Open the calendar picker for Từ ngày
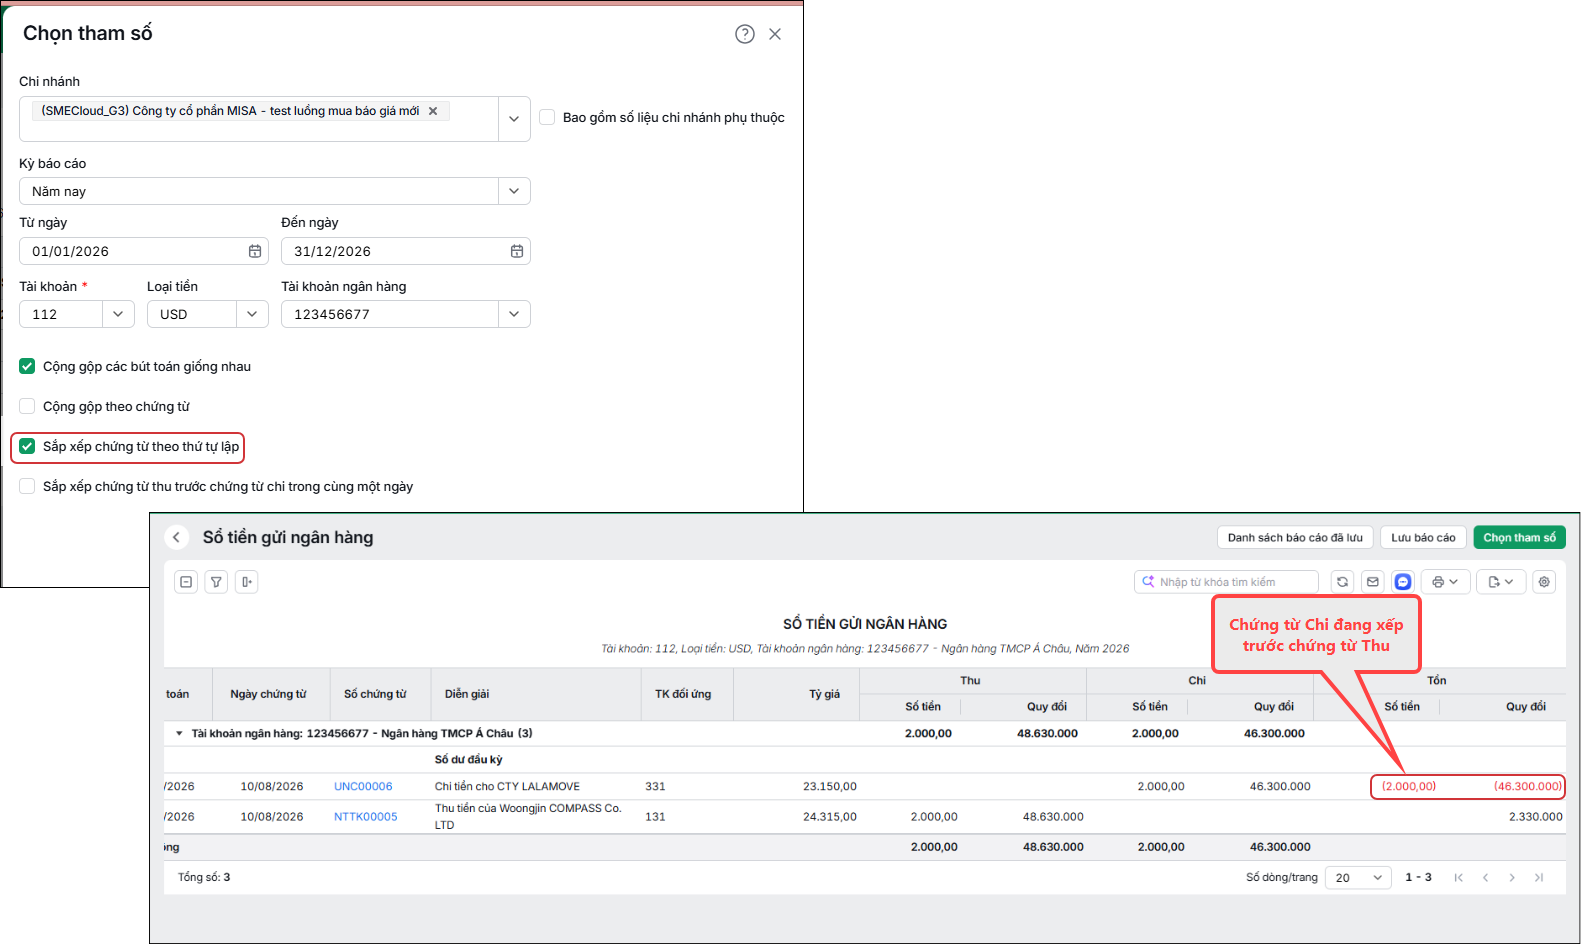The height and width of the screenshot is (948, 1587). pos(255,251)
